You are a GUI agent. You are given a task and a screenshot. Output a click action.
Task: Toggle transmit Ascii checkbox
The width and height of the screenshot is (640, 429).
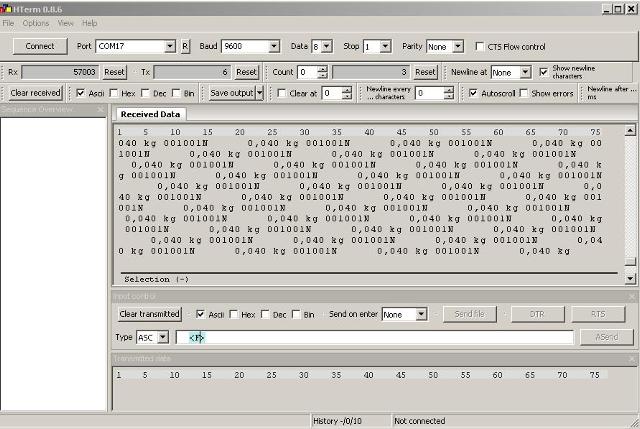[x=200, y=314]
